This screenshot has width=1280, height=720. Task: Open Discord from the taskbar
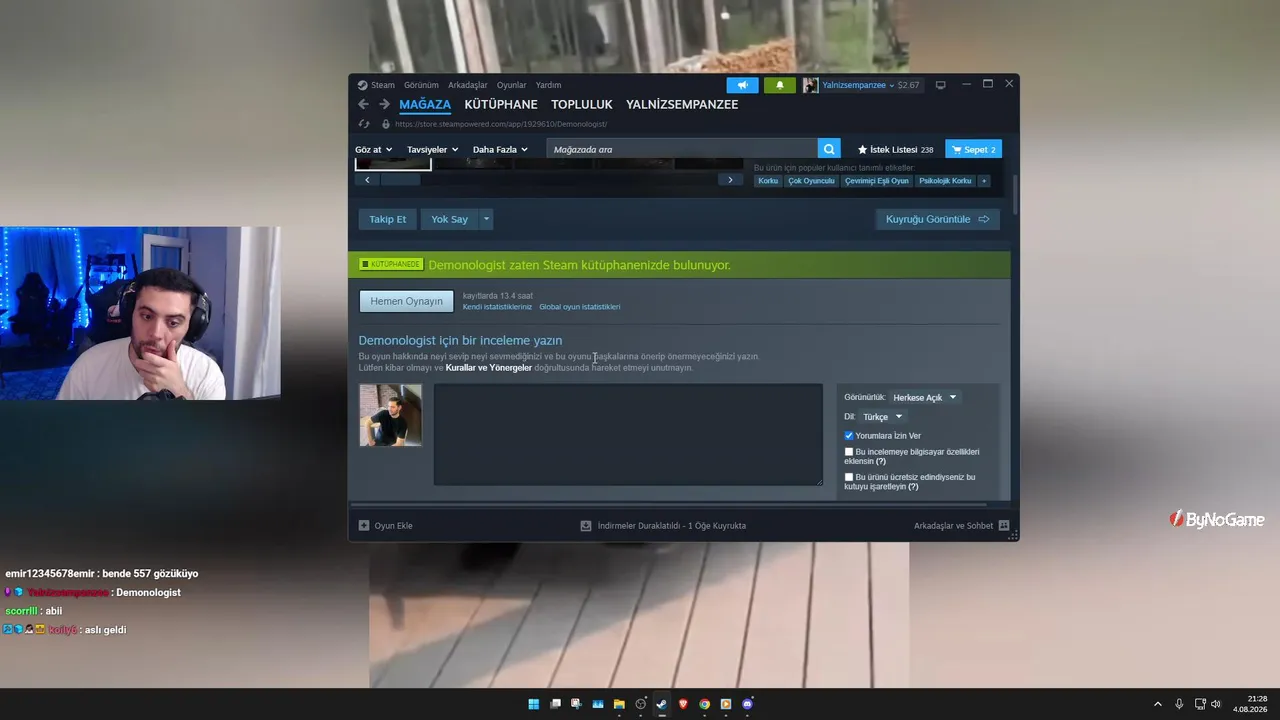pyautogui.click(x=748, y=704)
